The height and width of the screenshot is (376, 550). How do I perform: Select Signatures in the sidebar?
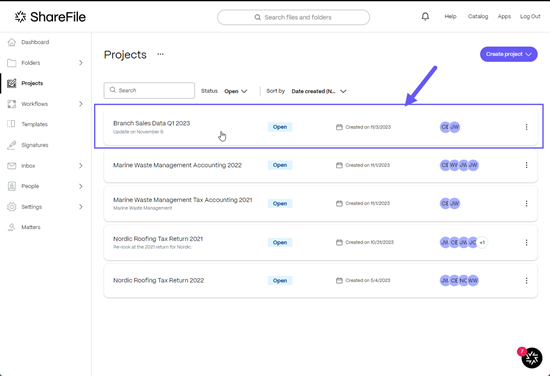click(x=35, y=145)
